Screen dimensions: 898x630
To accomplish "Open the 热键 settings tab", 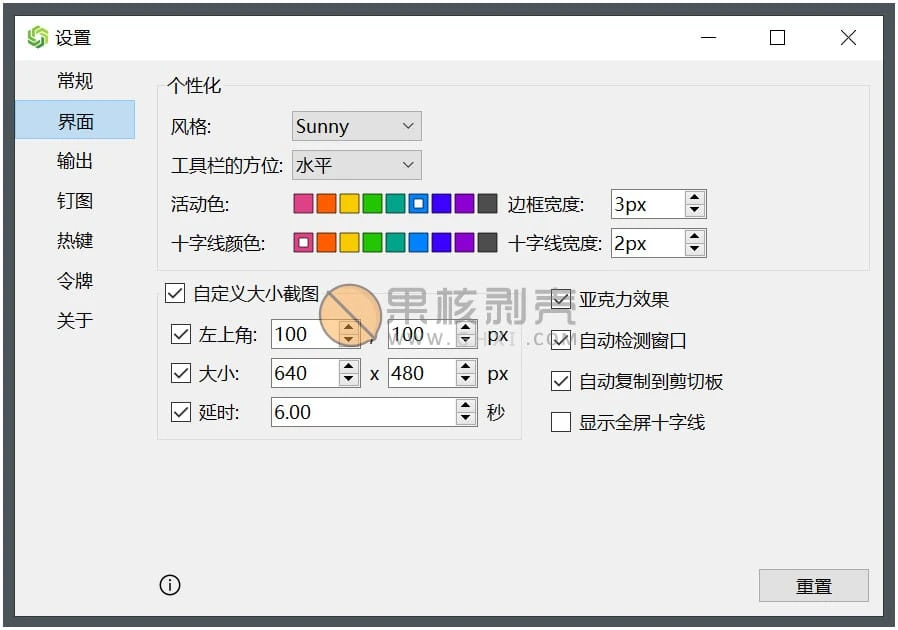I will [75, 241].
